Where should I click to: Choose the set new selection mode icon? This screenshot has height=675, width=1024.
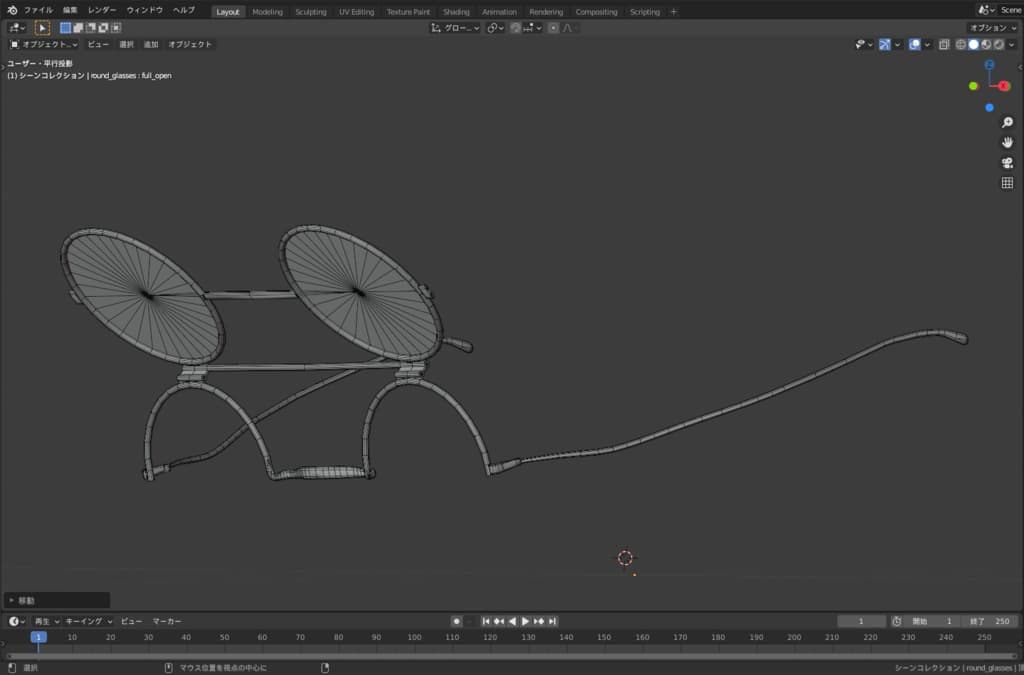click(x=65, y=28)
